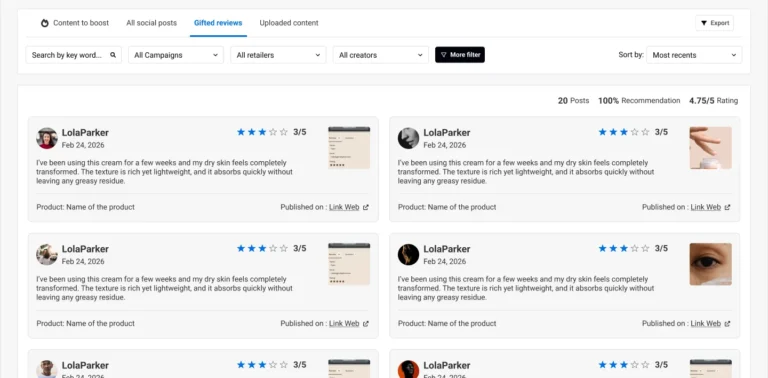Switch to All social posts tab
768x378 pixels.
(151, 23)
